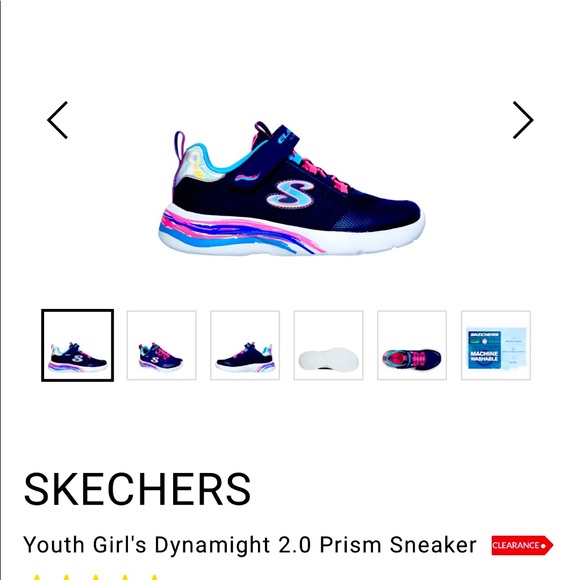Click the fifth yellow rating star

[155, 577]
